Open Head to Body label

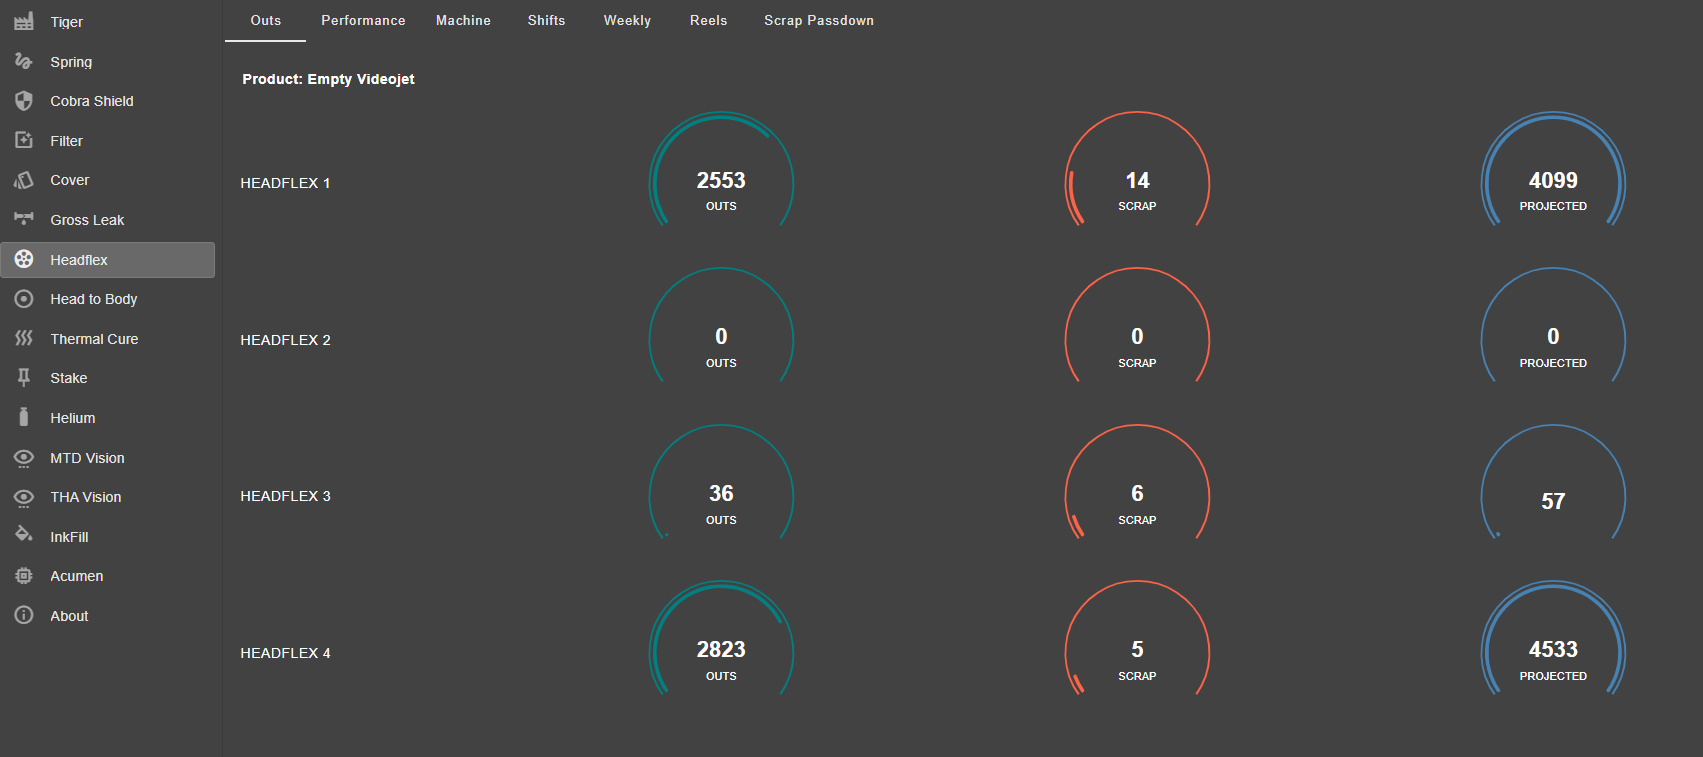click(x=94, y=299)
